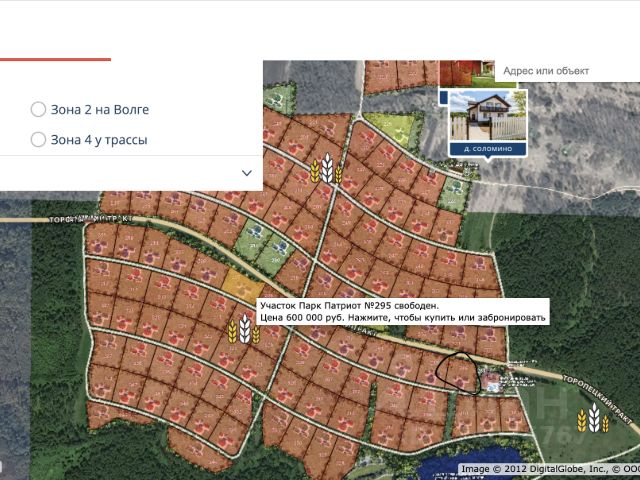
Task: Click the wheat marker on the green field
Action: click(x=594, y=418)
